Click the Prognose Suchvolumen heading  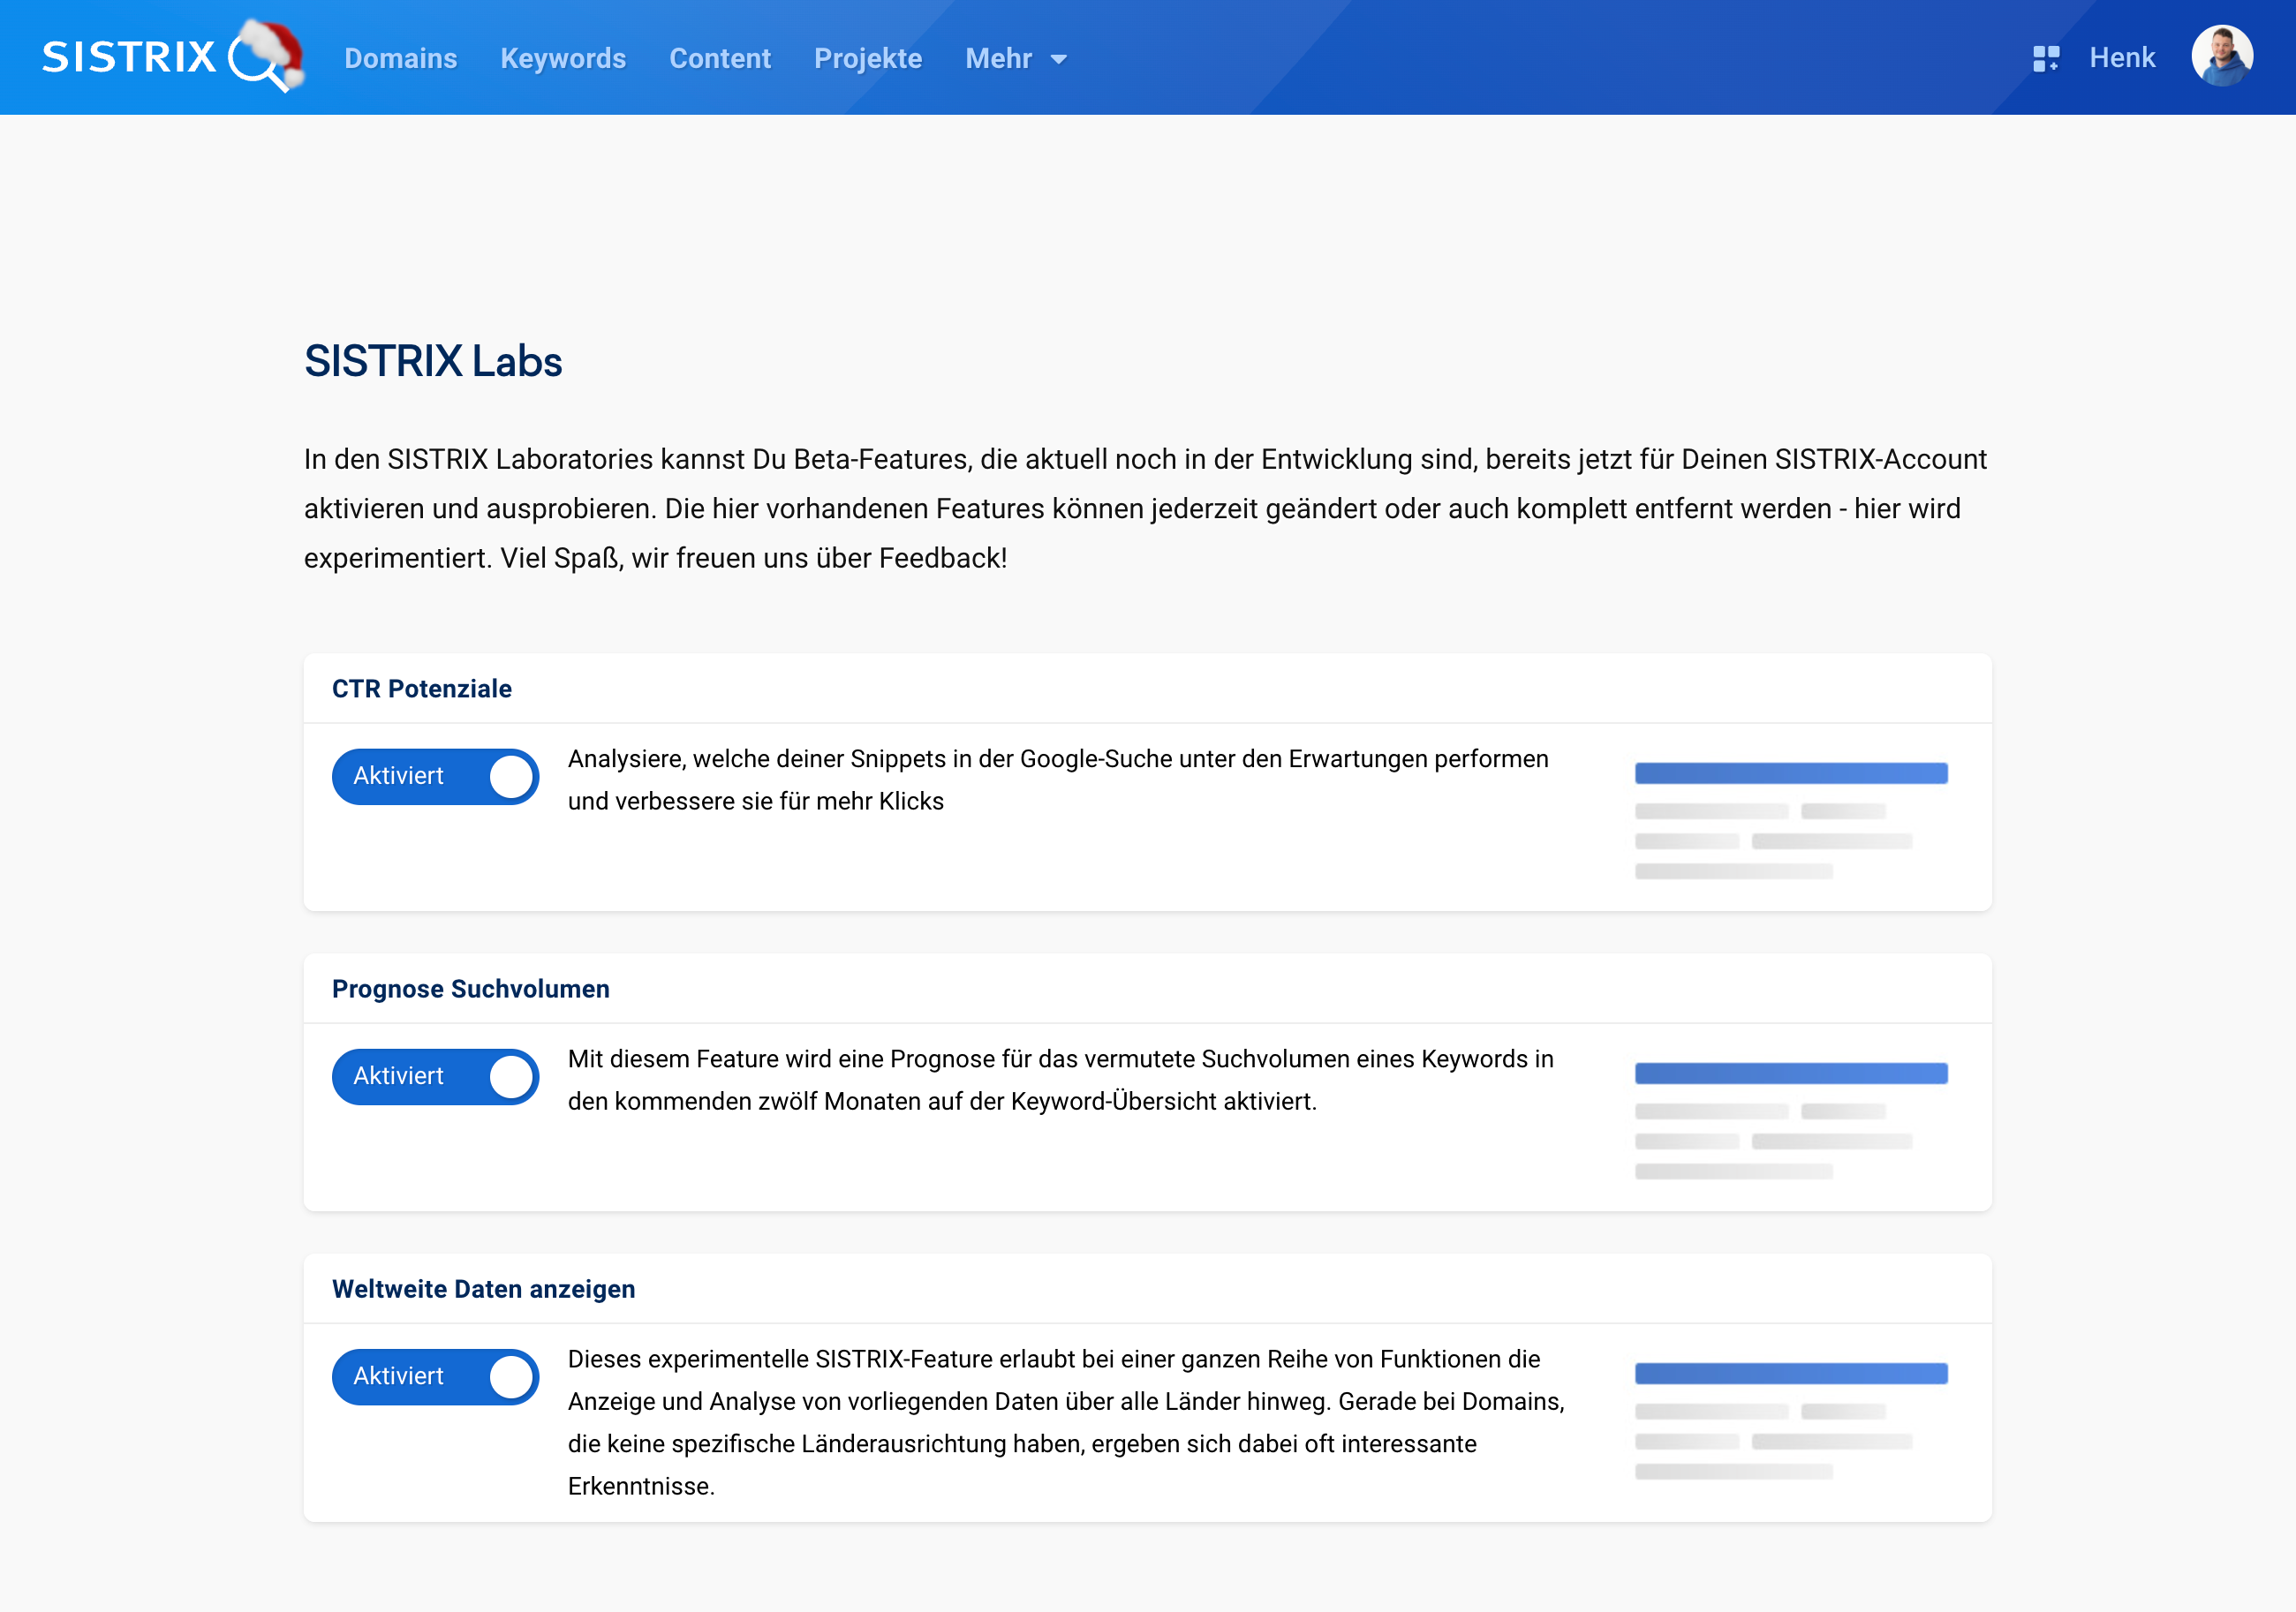tap(470, 988)
